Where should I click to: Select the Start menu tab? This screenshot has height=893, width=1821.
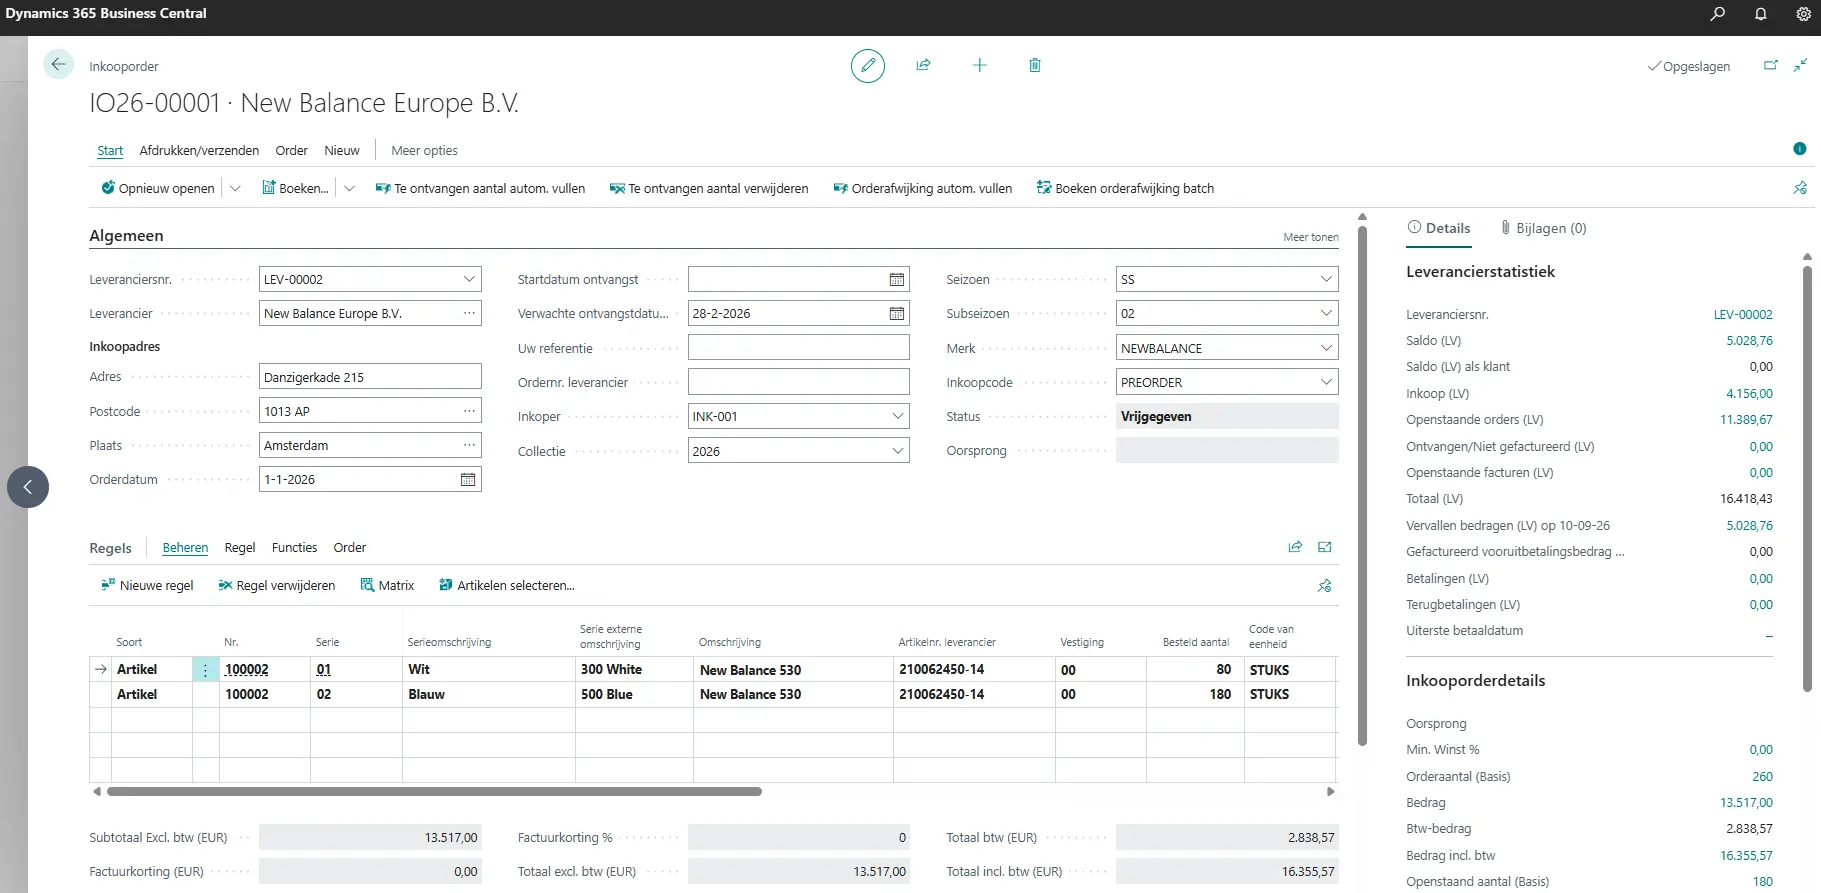(110, 151)
